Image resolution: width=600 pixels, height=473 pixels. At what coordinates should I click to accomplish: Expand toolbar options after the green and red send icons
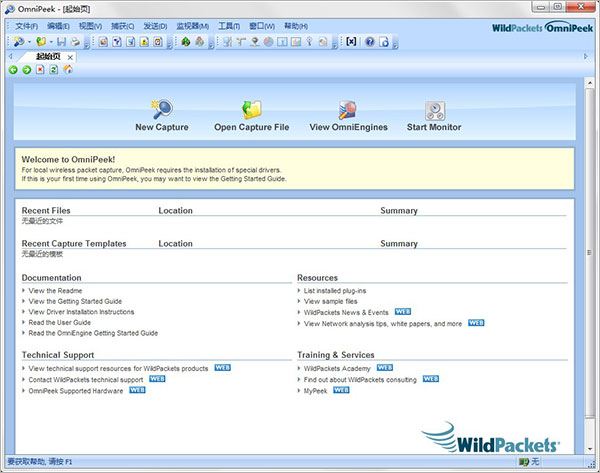211,44
